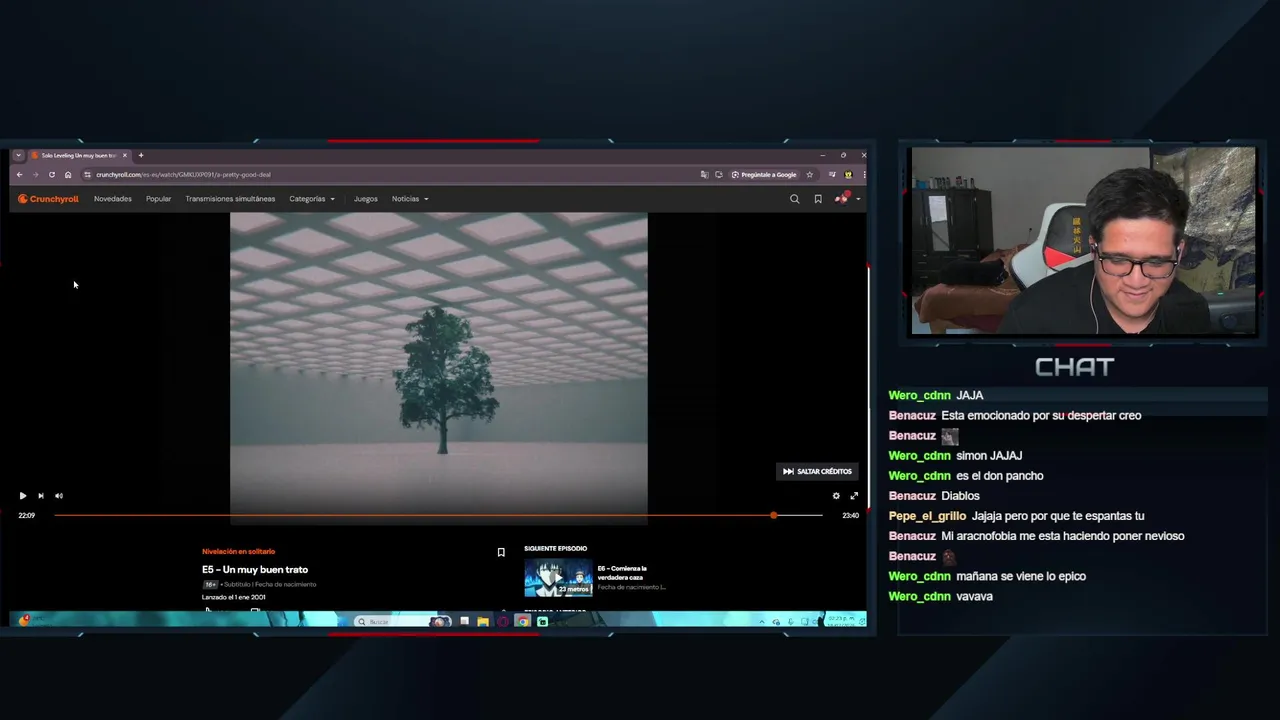Image resolution: width=1280 pixels, height=720 pixels.
Task: Open the Crunchyroll watchlist bookmark icon
Action: 818,199
